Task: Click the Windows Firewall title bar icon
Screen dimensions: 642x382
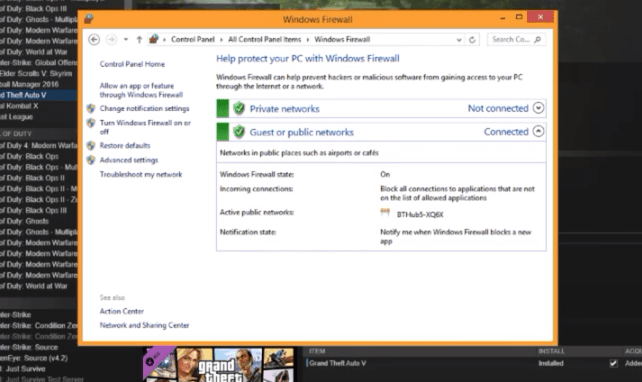Action: pos(89,19)
